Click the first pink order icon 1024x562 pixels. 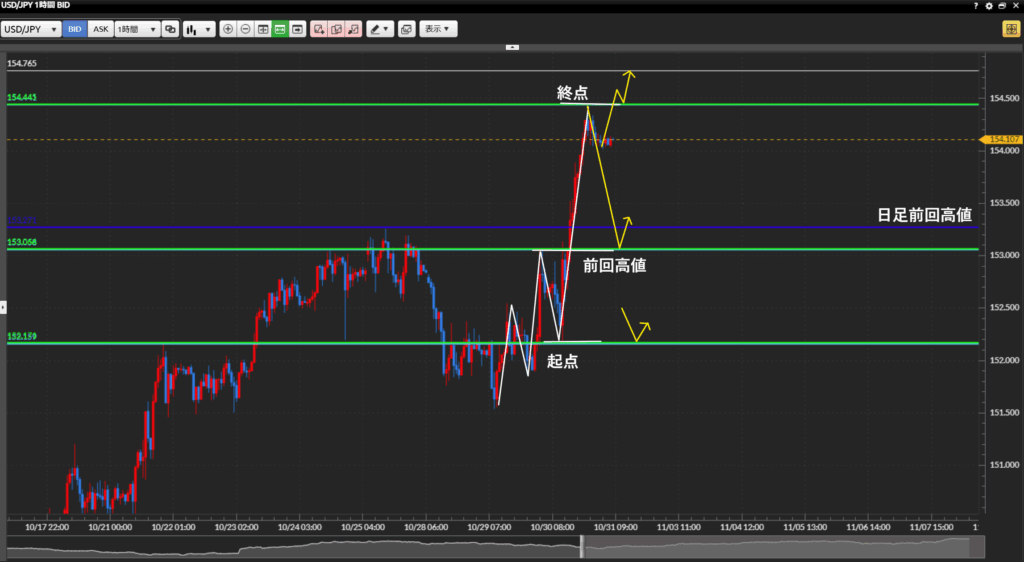(x=318, y=29)
